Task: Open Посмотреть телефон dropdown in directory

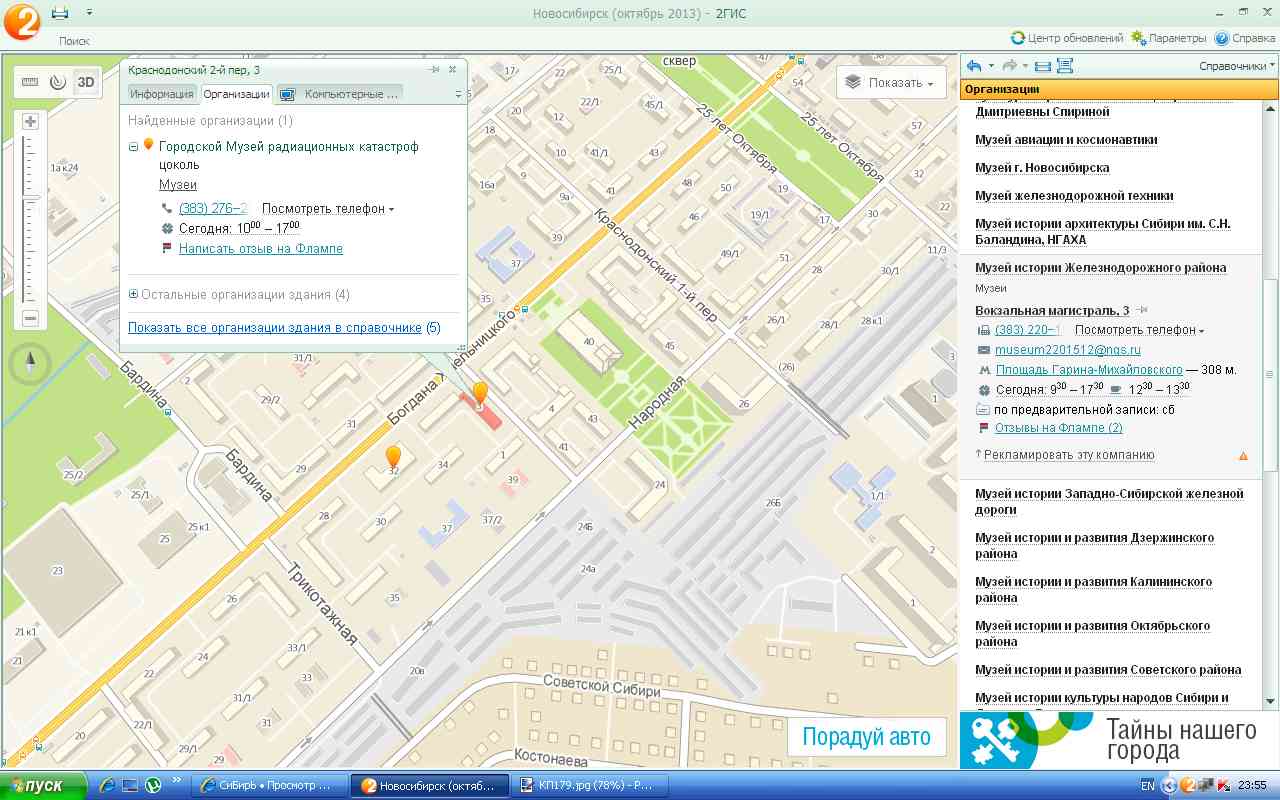Action: coord(1140,330)
